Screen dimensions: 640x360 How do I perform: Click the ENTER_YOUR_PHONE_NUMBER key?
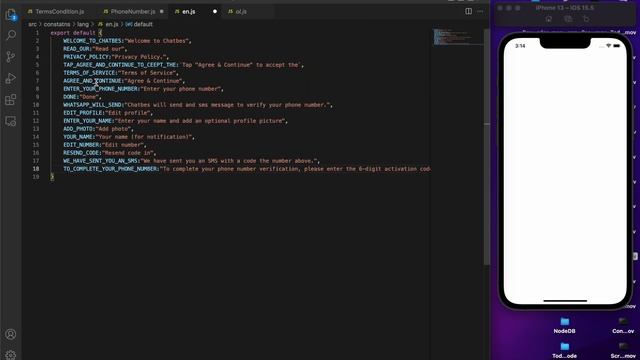[x=101, y=89]
